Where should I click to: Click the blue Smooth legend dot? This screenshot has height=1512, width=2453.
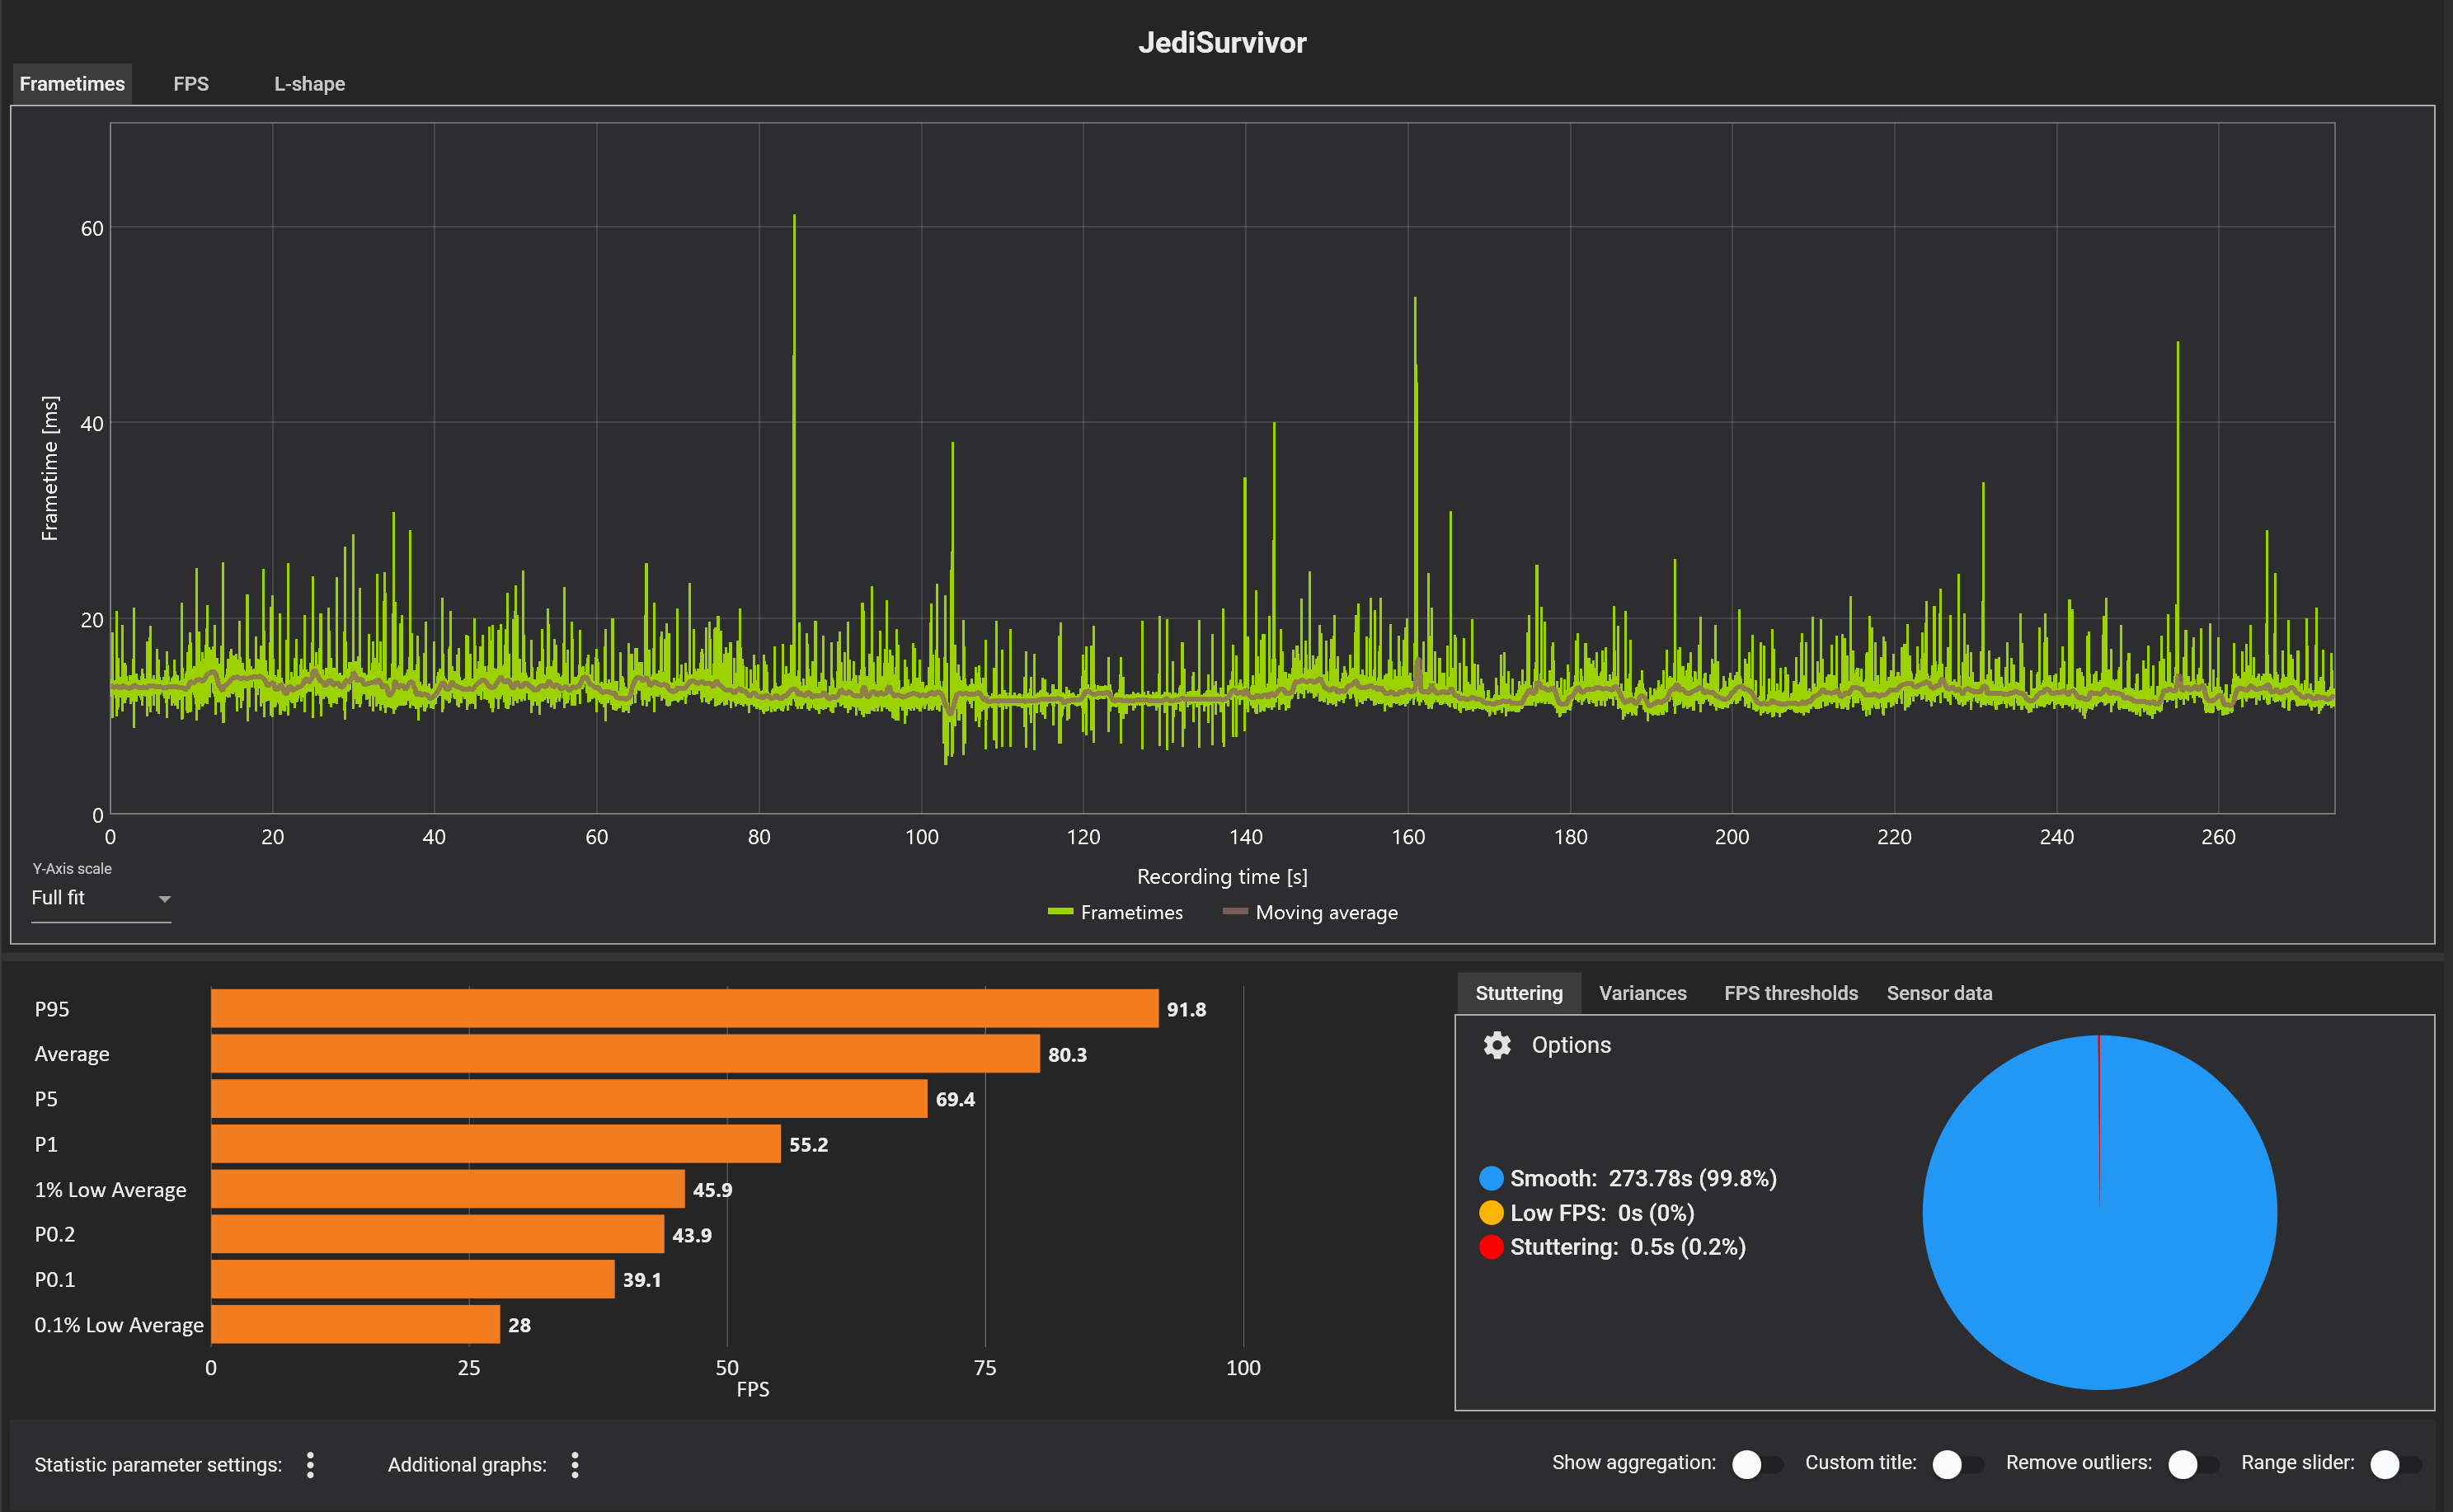1490,1178
